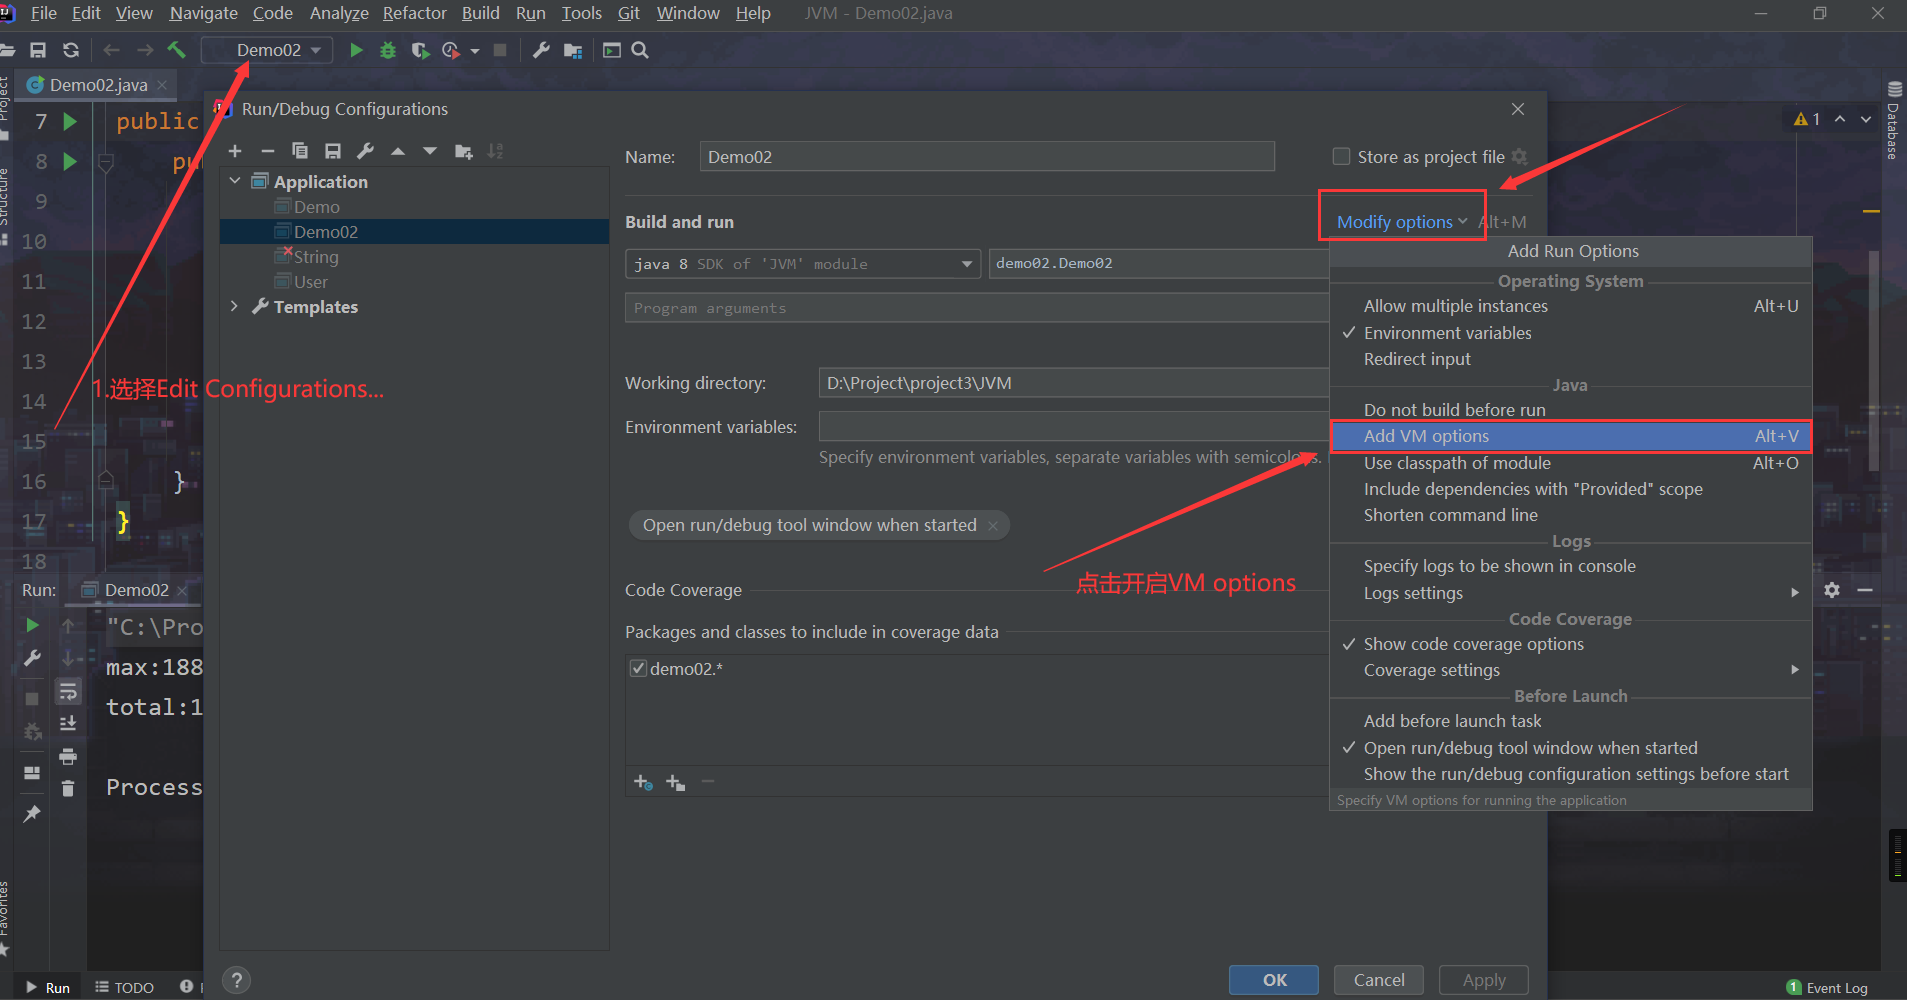
Task: Open Search Everywhere magnifier icon
Action: [640, 50]
